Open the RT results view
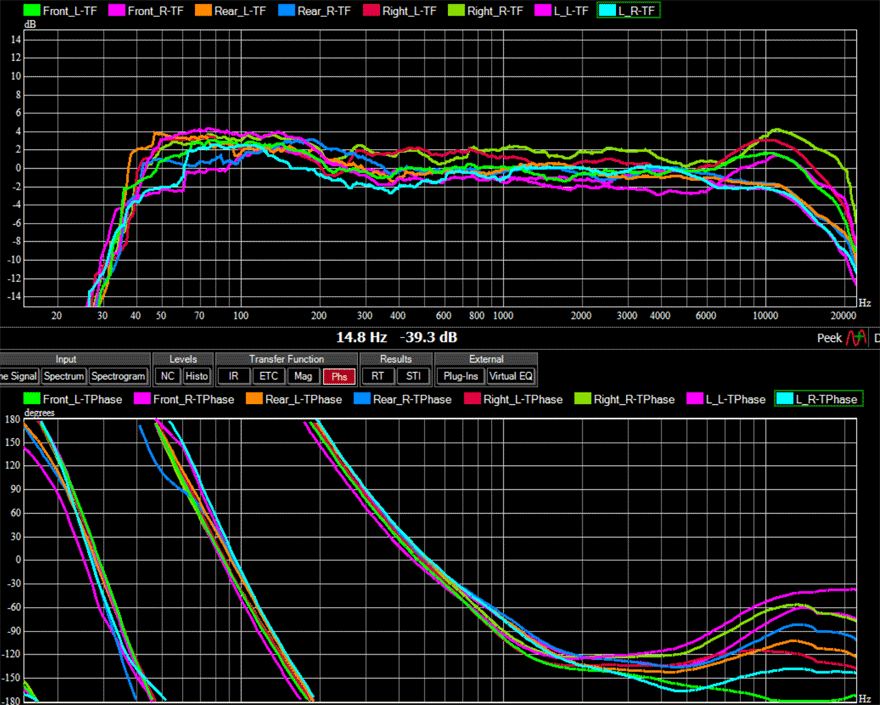The height and width of the screenshot is (705, 880). pyautogui.click(x=378, y=376)
